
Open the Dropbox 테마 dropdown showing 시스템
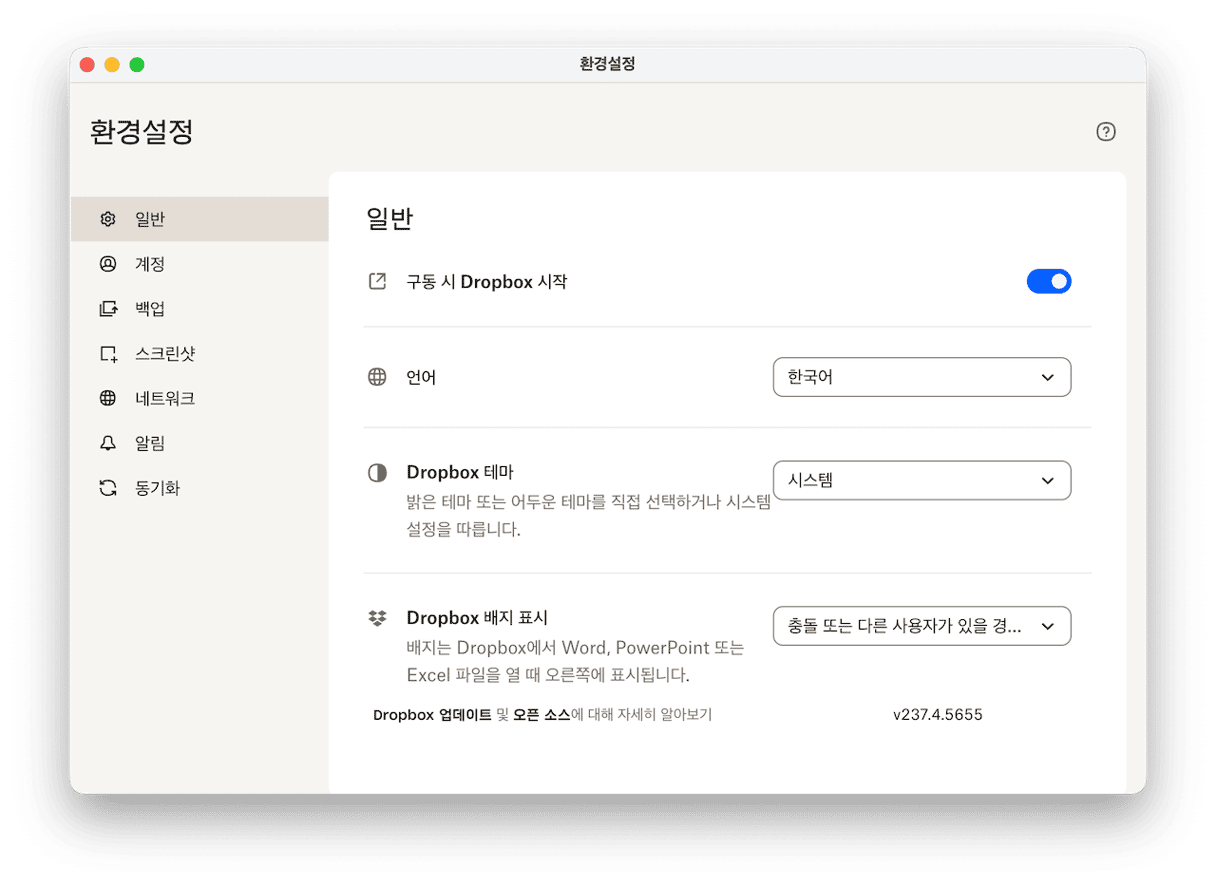click(921, 481)
